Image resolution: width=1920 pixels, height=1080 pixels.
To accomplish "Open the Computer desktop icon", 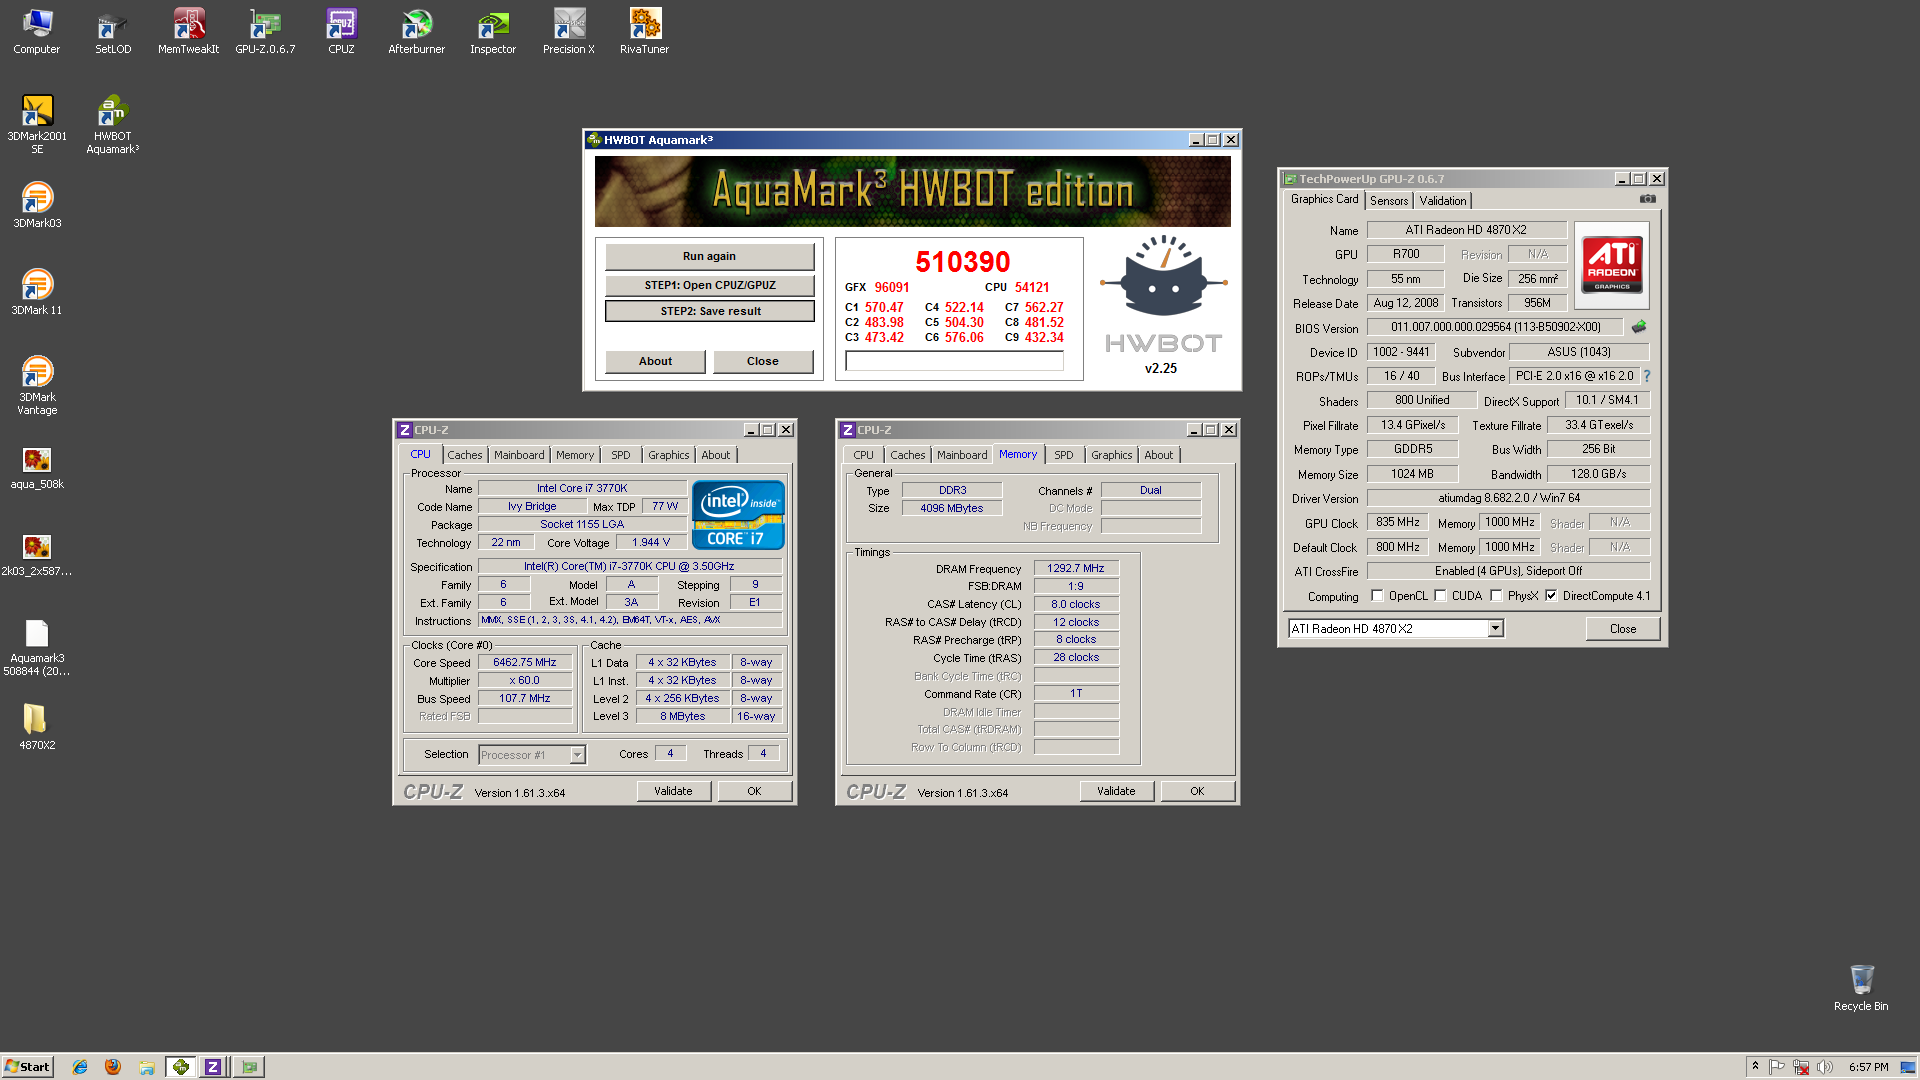I will (x=37, y=31).
